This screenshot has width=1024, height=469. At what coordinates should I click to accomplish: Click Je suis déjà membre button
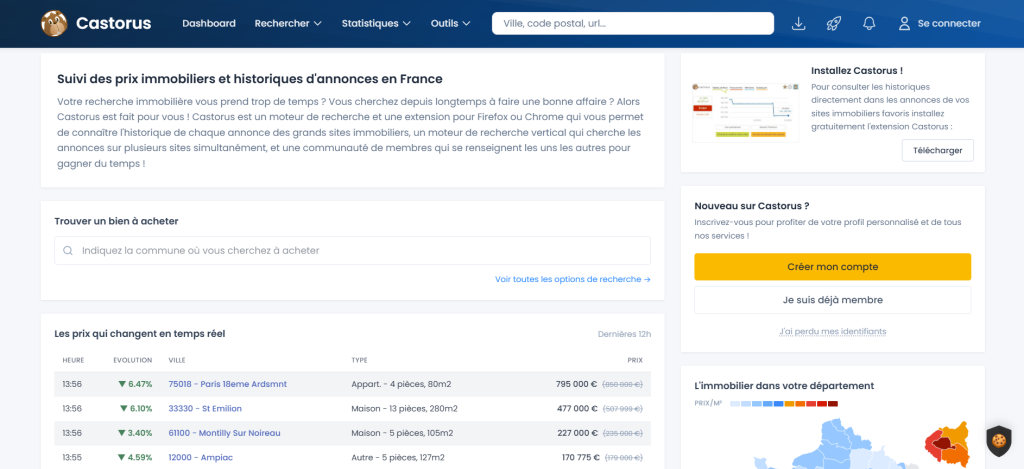(833, 300)
